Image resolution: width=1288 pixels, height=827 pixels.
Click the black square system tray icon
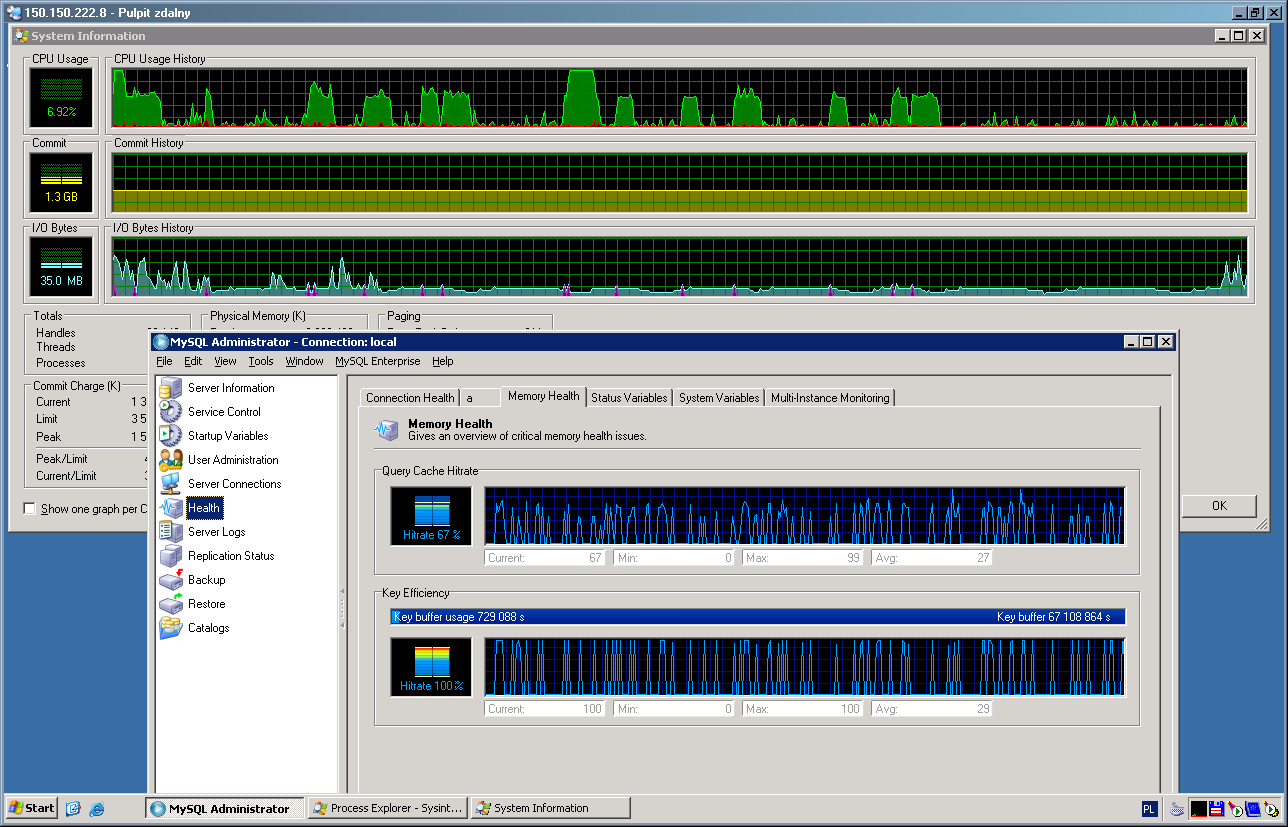point(1198,808)
